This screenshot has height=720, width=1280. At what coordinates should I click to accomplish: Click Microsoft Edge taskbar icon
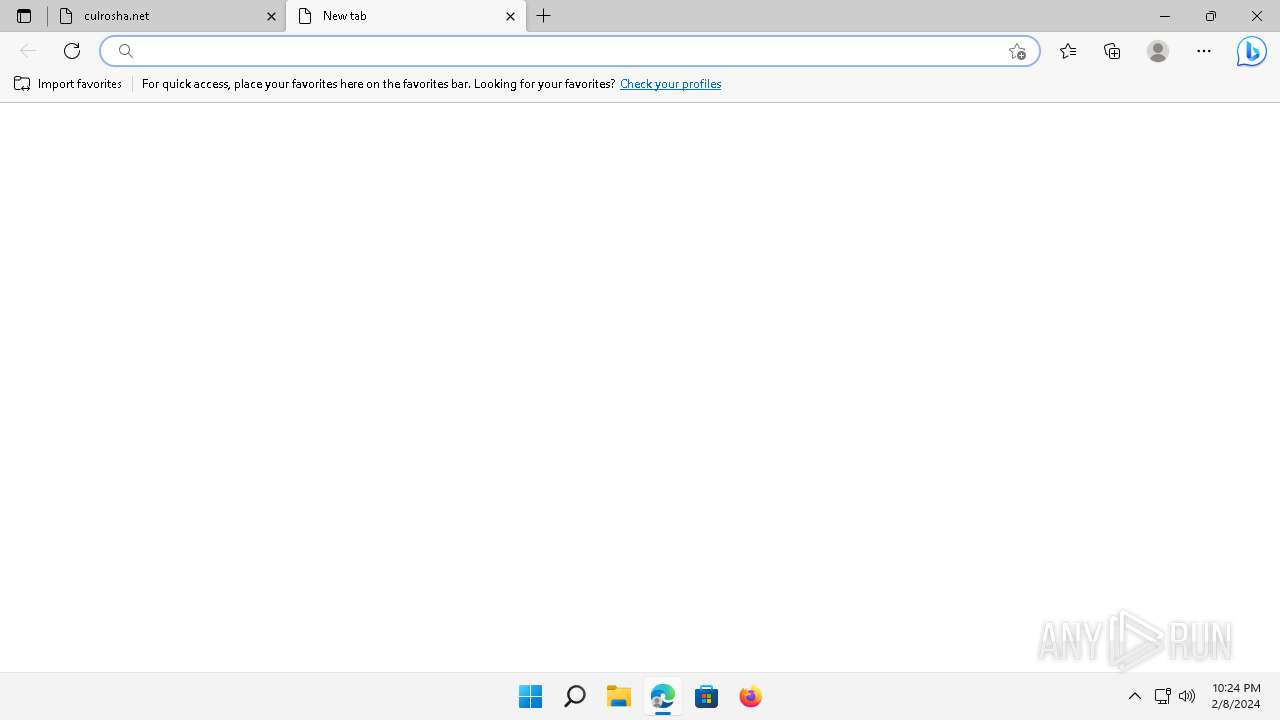pos(663,696)
